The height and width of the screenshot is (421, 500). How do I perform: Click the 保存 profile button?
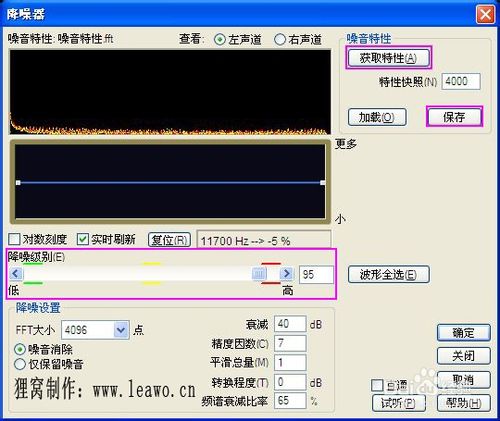[x=454, y=117]
